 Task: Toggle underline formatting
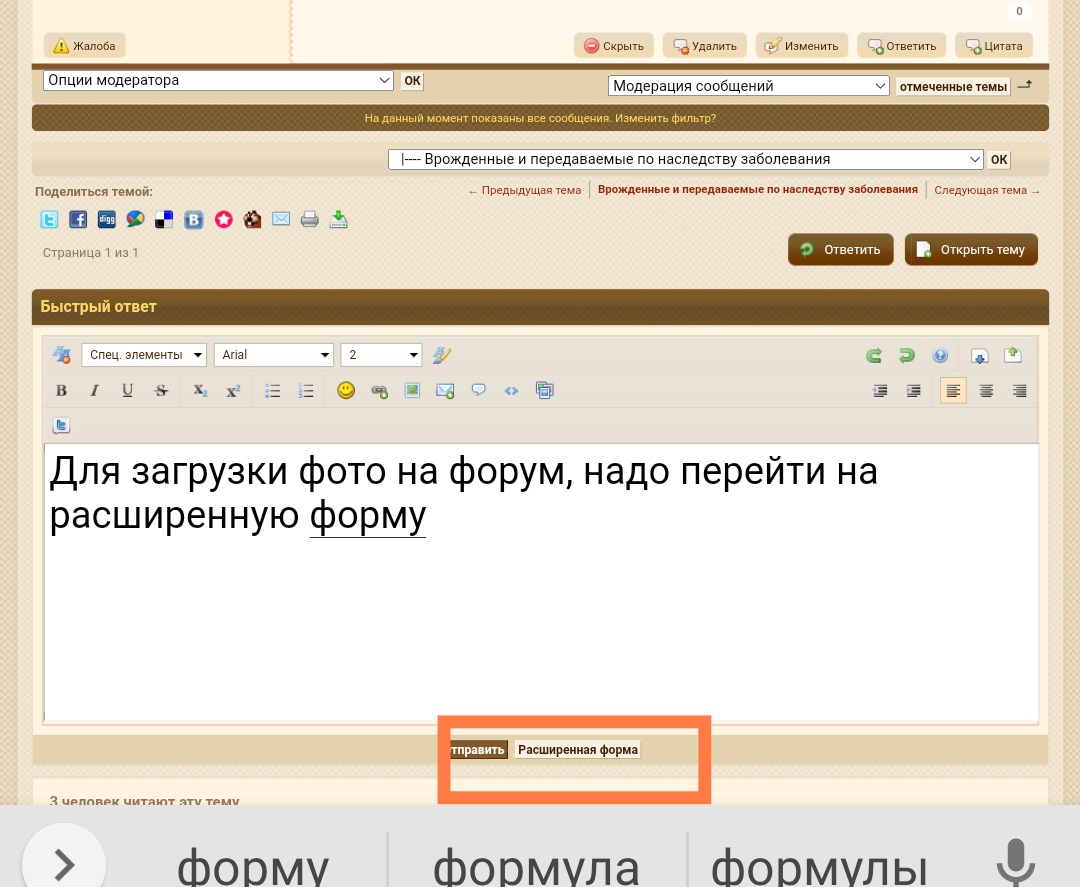pos(127,391)
